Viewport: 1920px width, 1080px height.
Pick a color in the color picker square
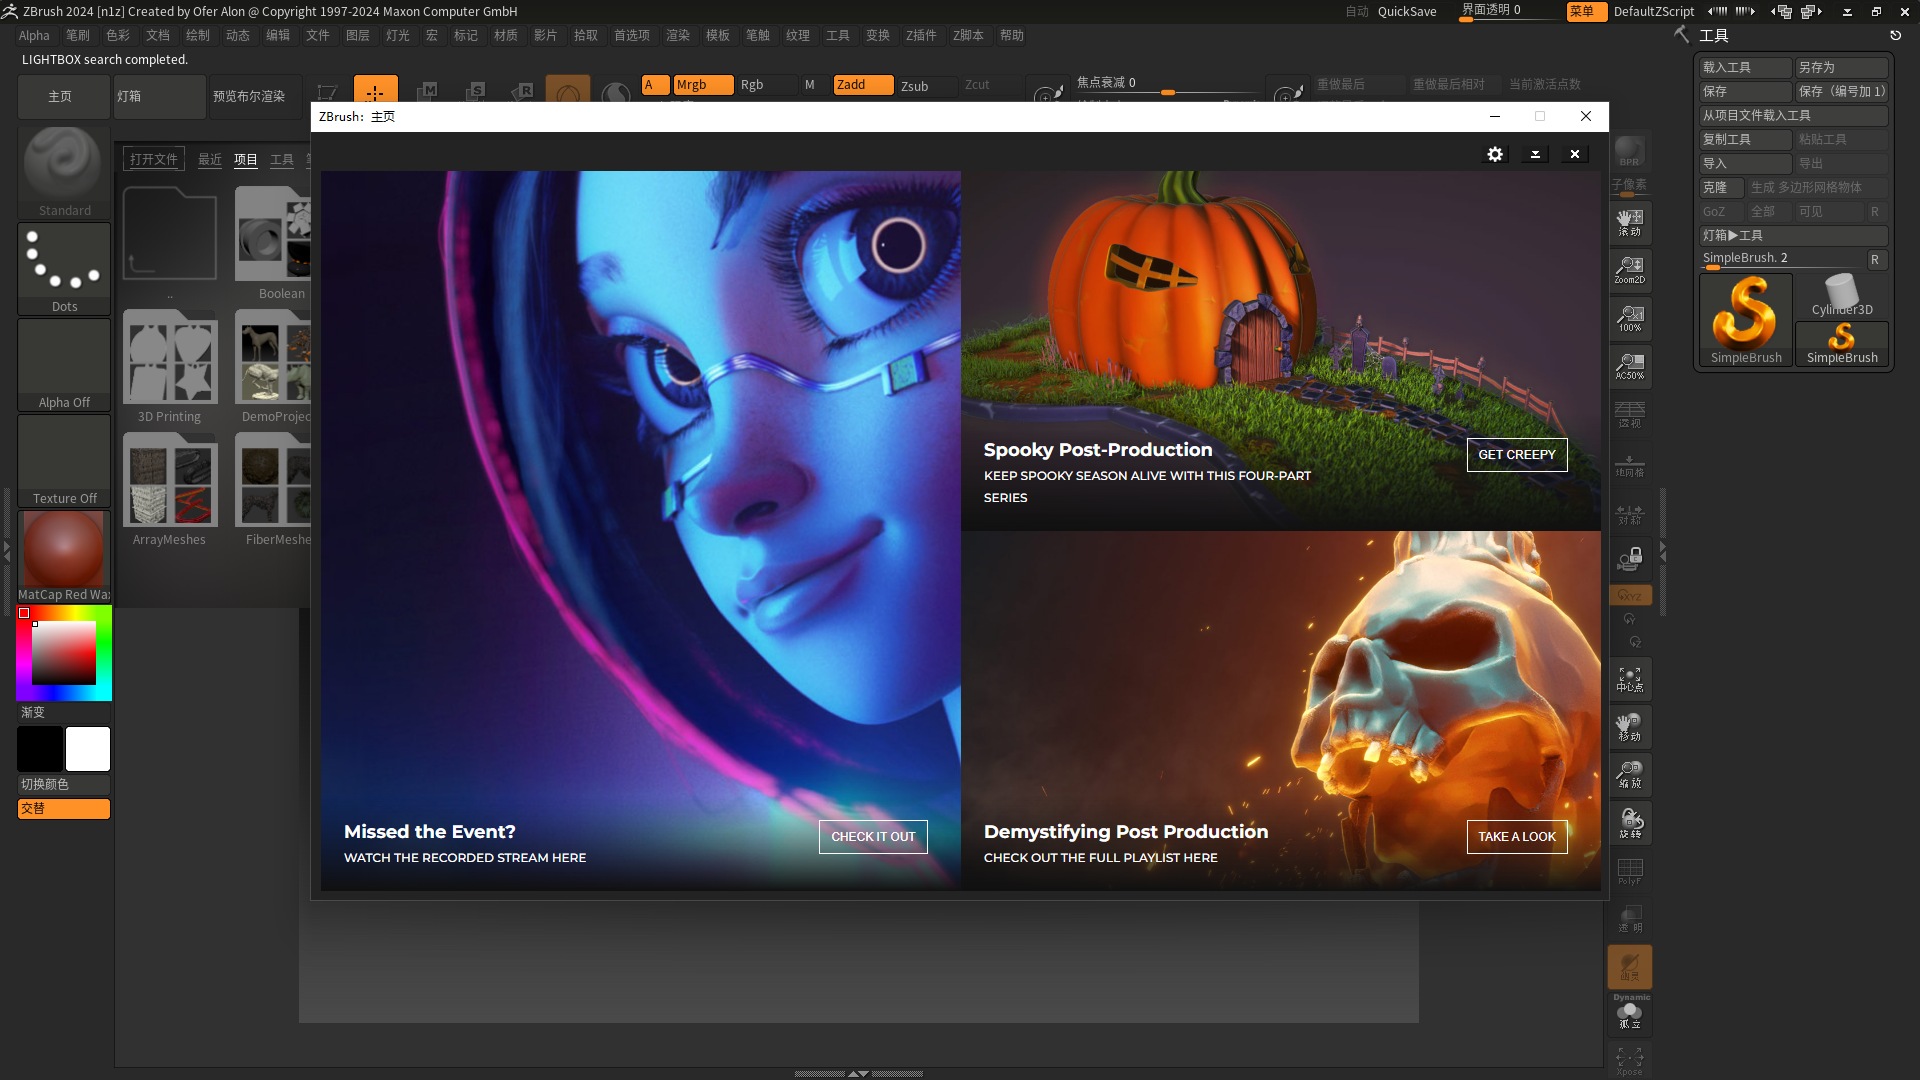click(x=64, y=653)
